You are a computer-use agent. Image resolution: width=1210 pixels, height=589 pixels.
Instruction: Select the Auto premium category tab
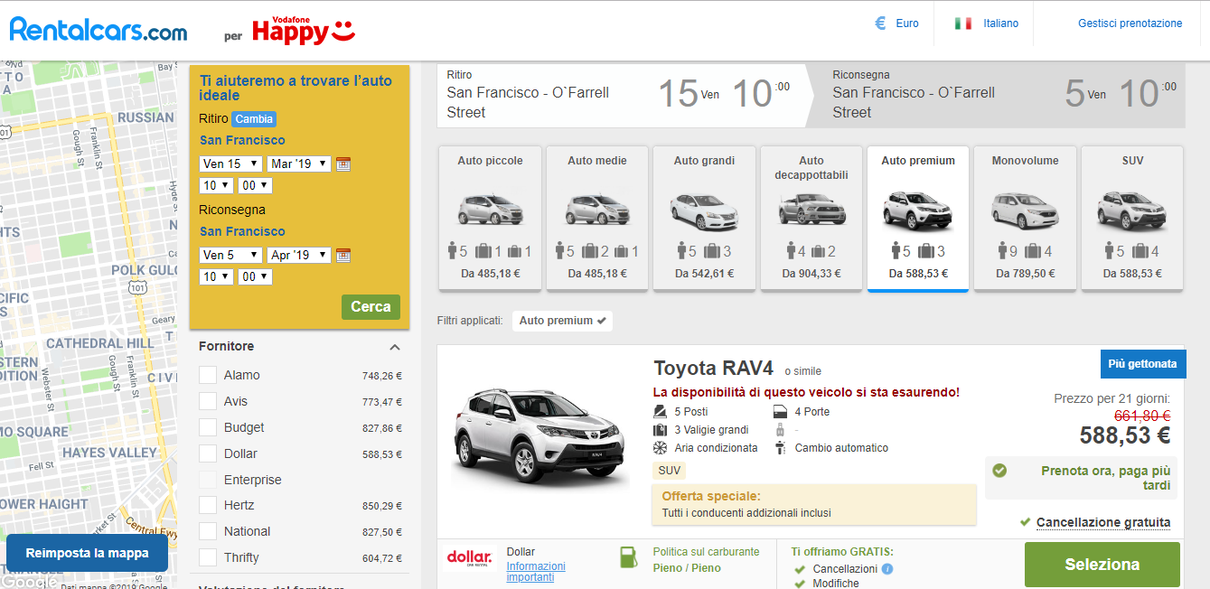click(x=918, y=219)
